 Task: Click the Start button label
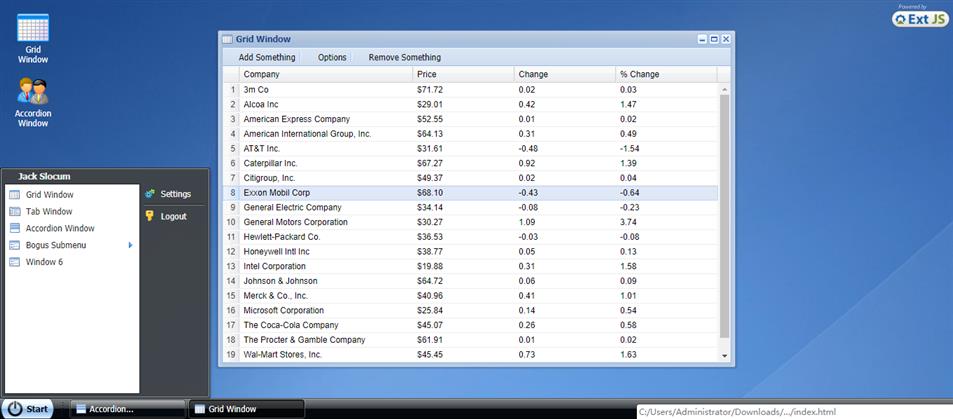point(36,409)
